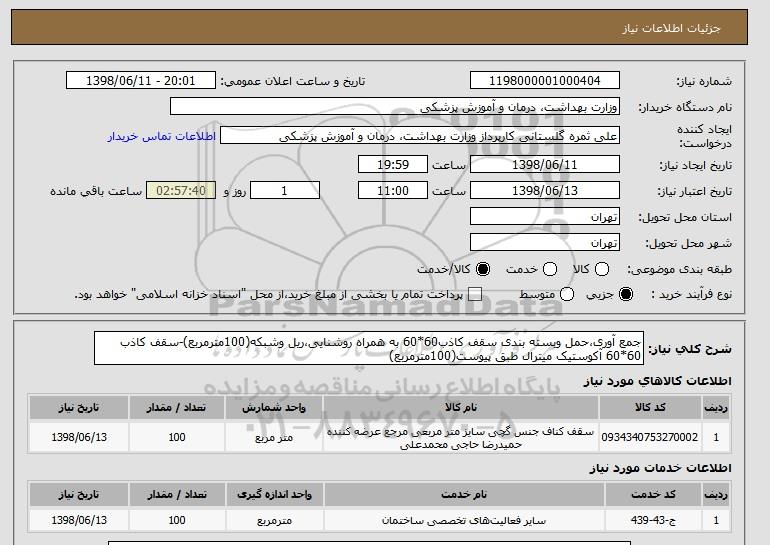
Task: Click the creation date field 1398/06/11
Action: pyautogui.click(x=545, y=164)
